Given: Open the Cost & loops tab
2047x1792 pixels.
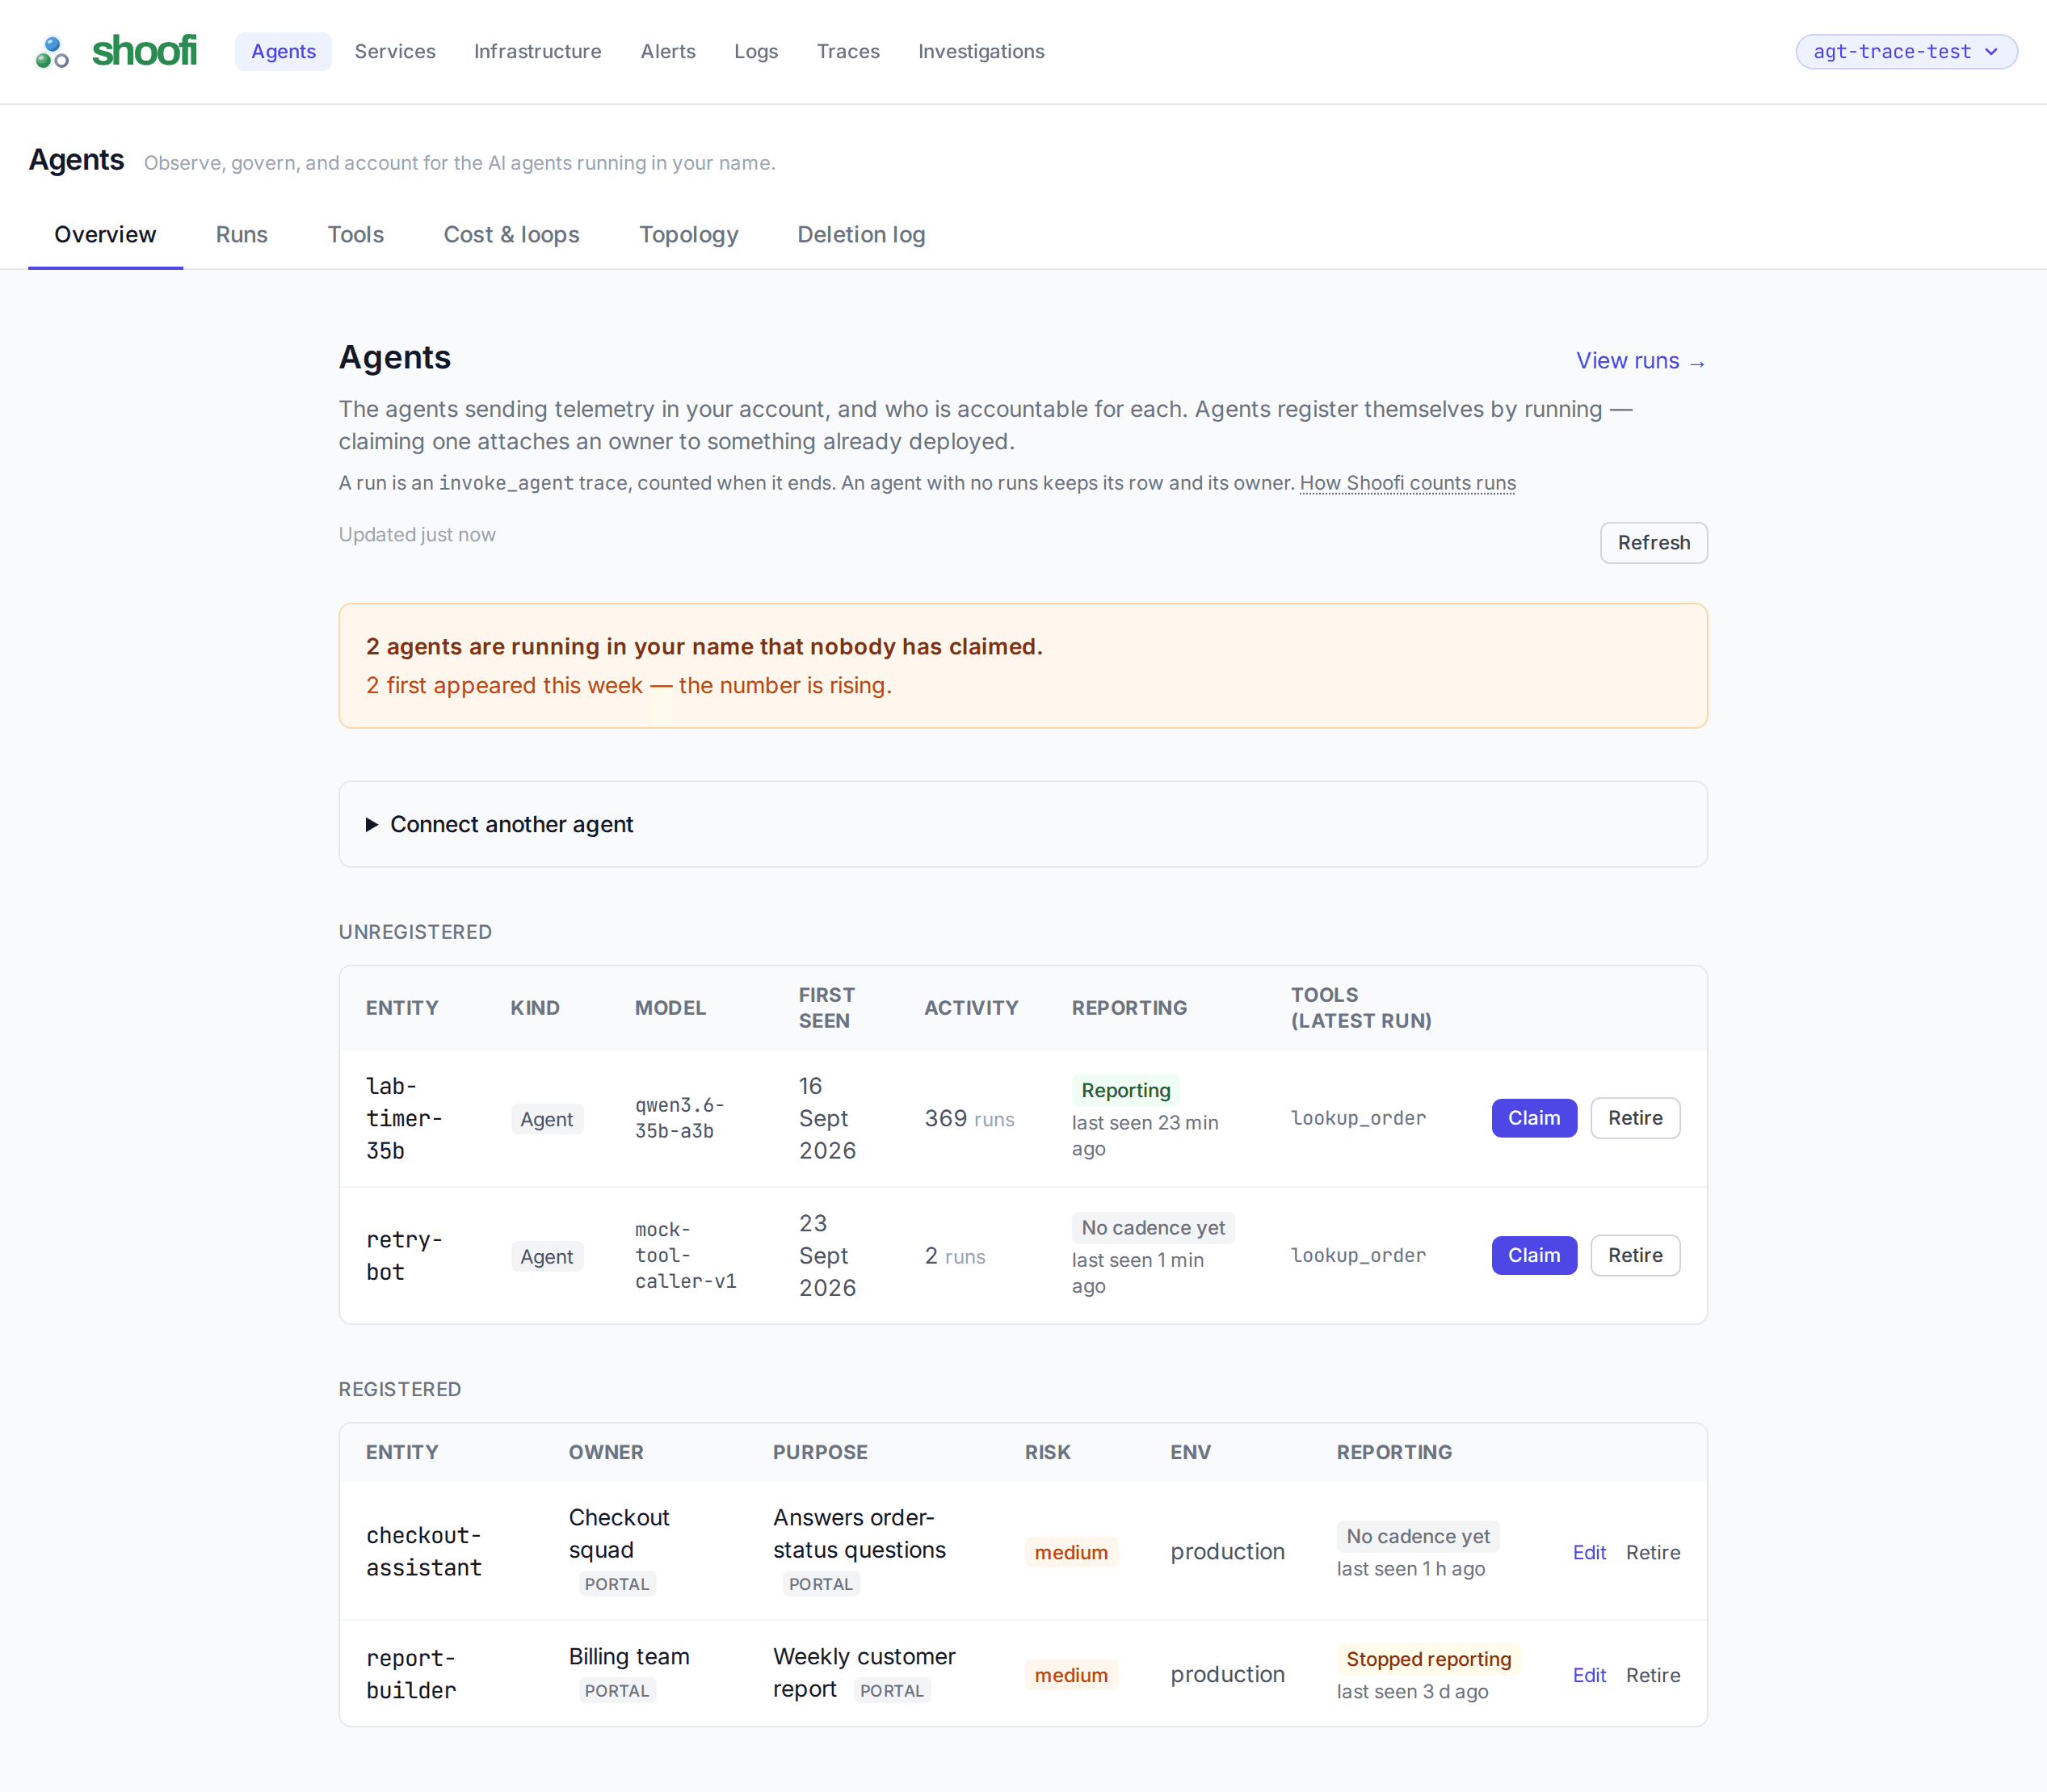Looking at the screenshot, I should click(511, 235).
